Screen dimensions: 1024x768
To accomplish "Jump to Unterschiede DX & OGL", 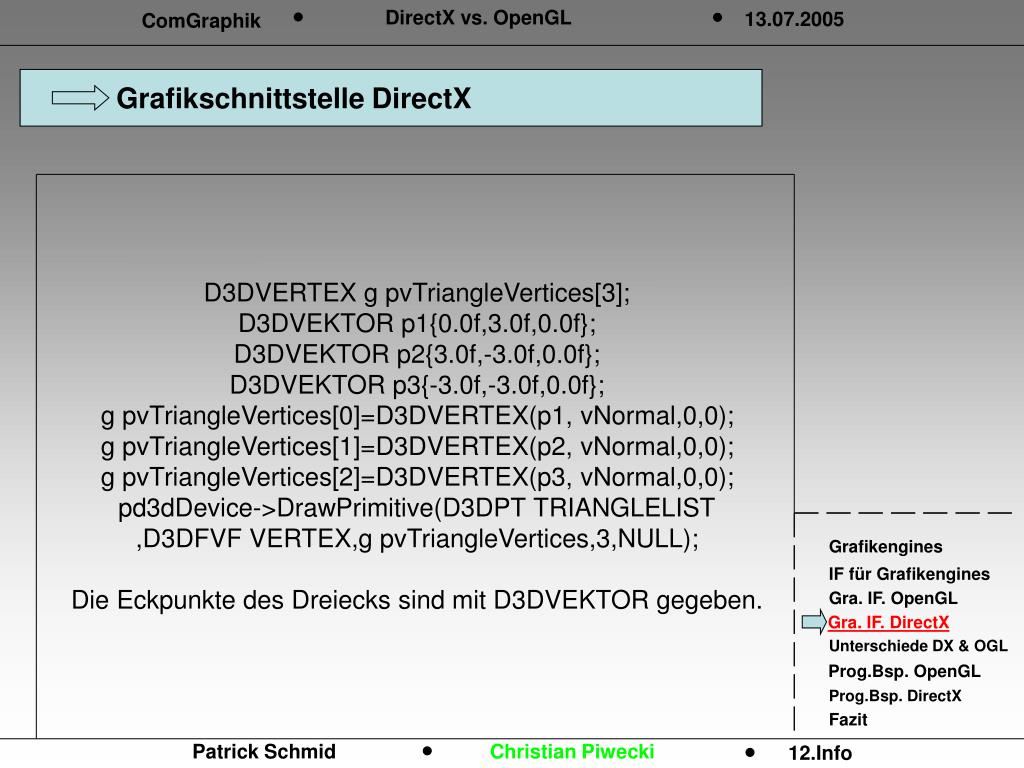I will (918, 646).
